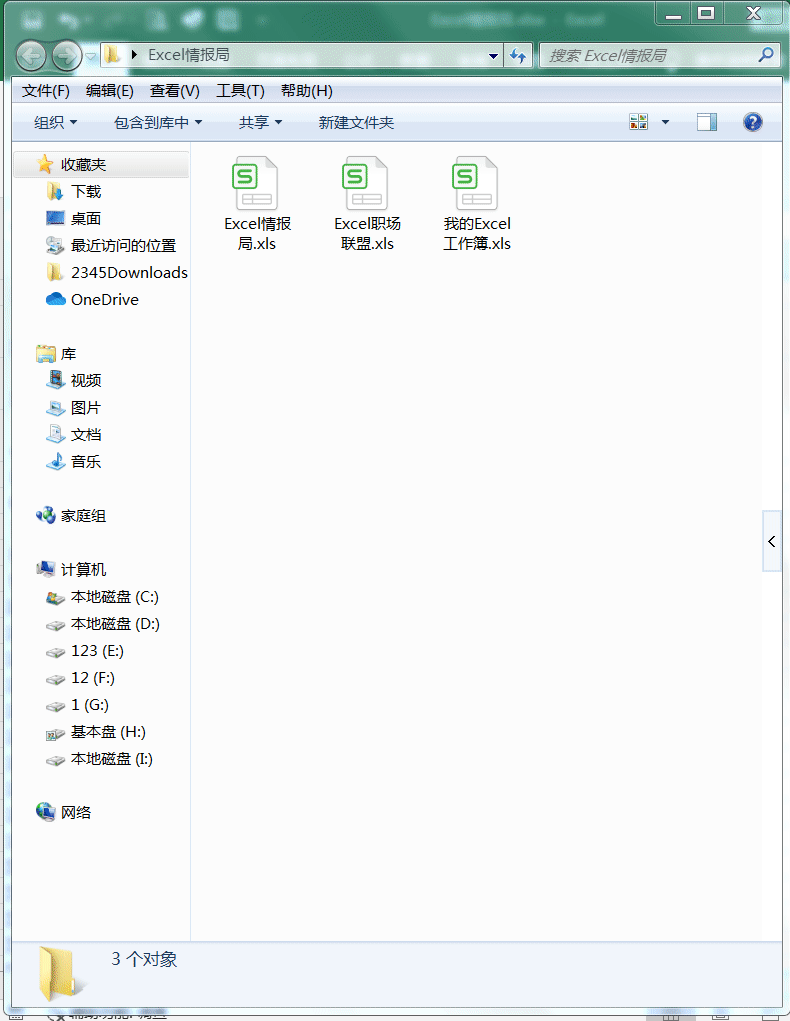The image size is (790, 1021).
Task: Go back with the Back arrow button
Action: (31, 56)
